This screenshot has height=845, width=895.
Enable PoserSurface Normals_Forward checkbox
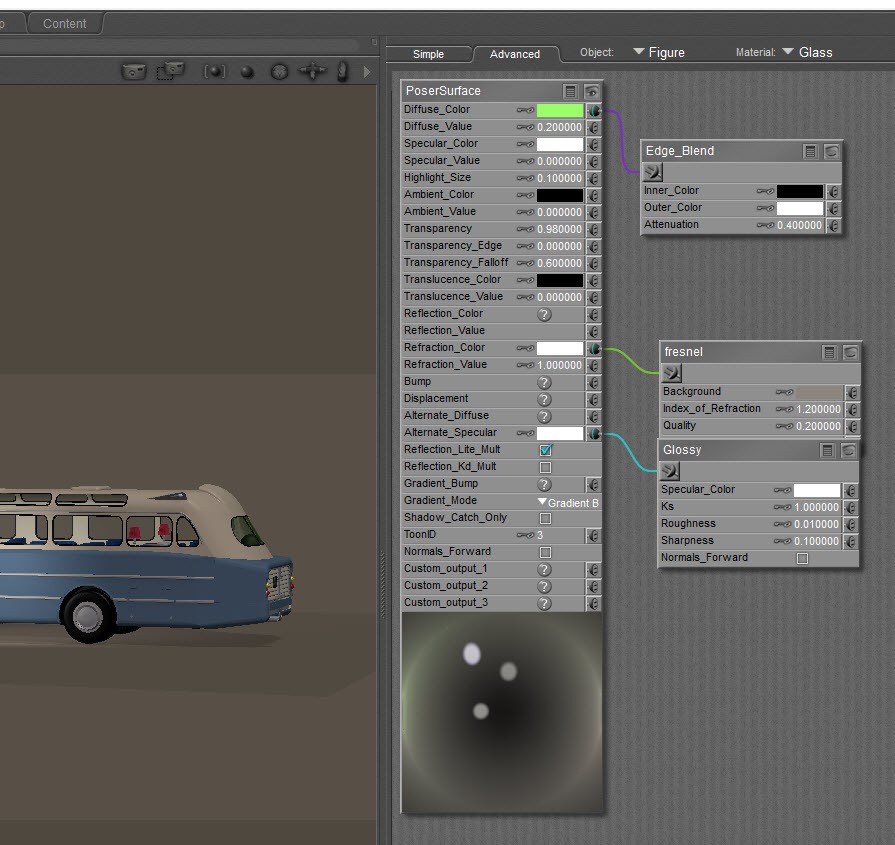click(x=546, y=553)
